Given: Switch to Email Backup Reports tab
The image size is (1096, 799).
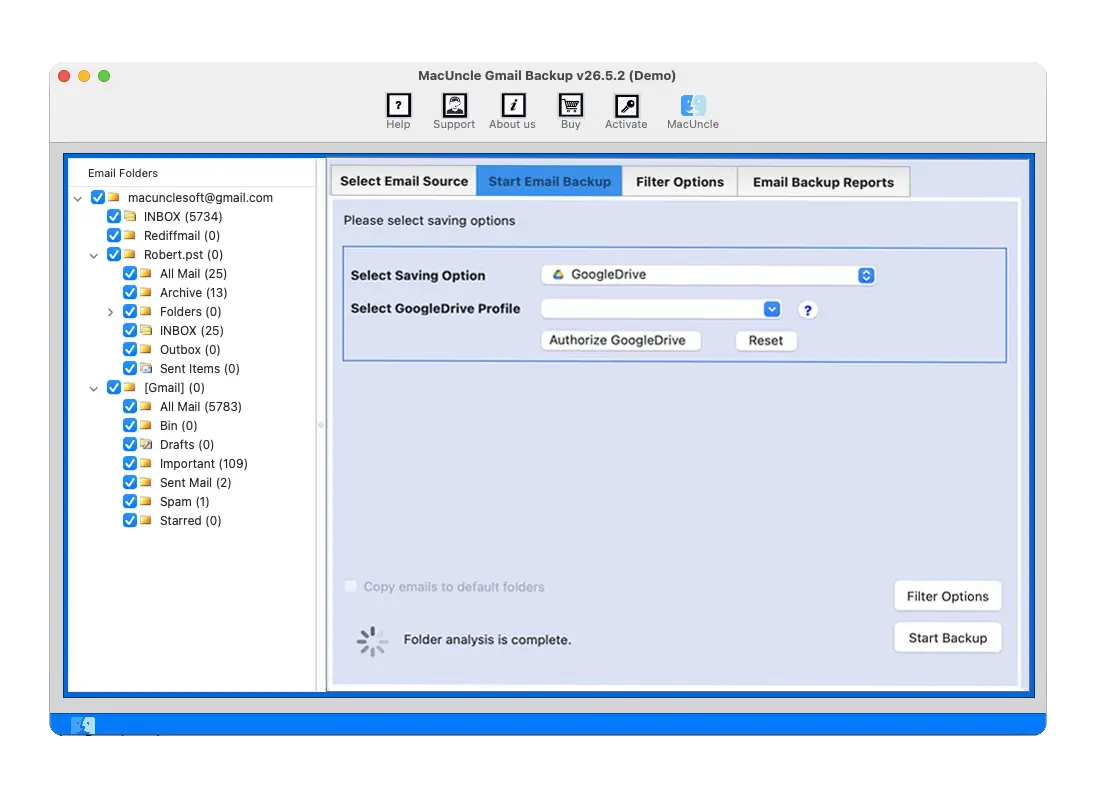Looking at the screenshot, I should 823,182.
